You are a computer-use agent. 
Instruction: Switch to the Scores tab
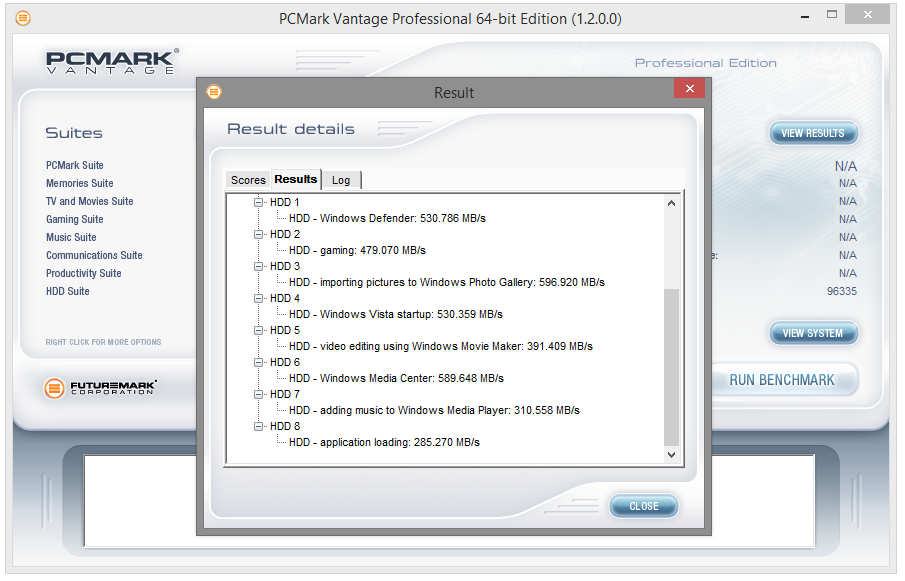248,180
